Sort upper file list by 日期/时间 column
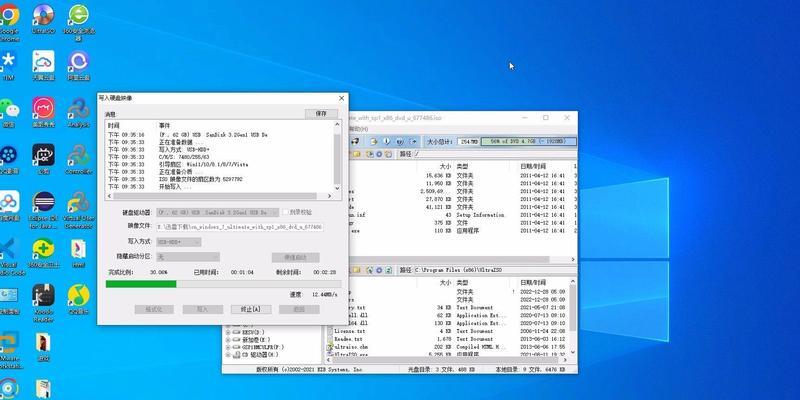 tap(533, 166)
